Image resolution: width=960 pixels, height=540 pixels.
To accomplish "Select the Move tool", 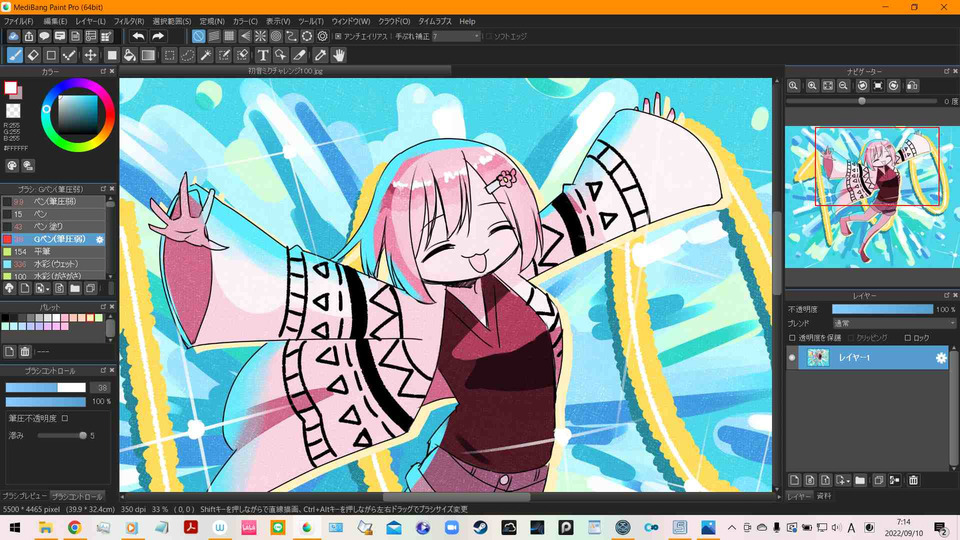I will click(90, 55).
